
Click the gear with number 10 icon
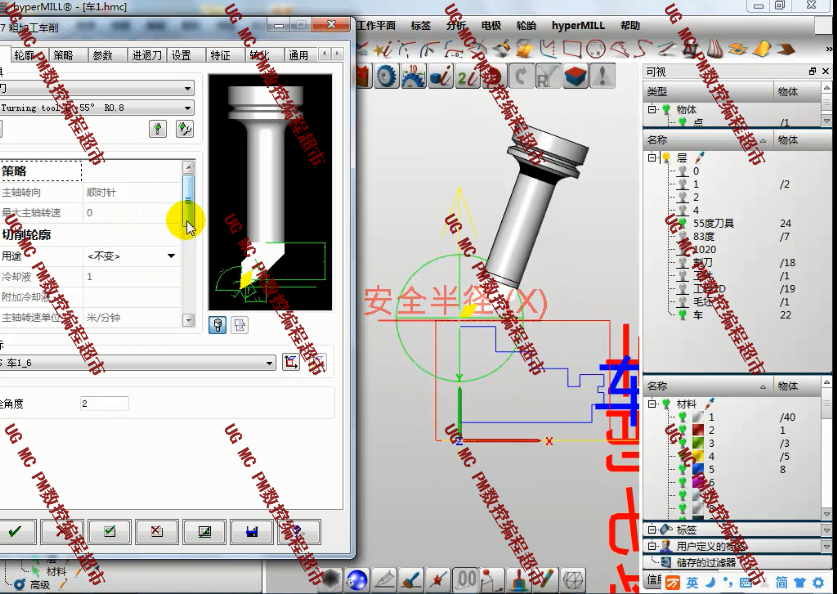pyautogui.click(x=413, y=77)
